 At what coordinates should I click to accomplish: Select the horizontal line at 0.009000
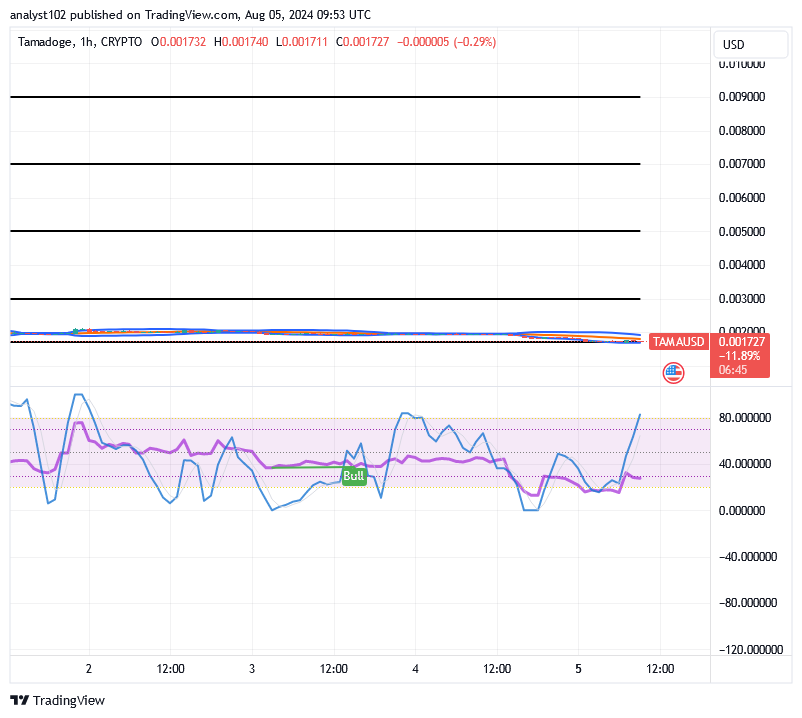tap(325, 97)
